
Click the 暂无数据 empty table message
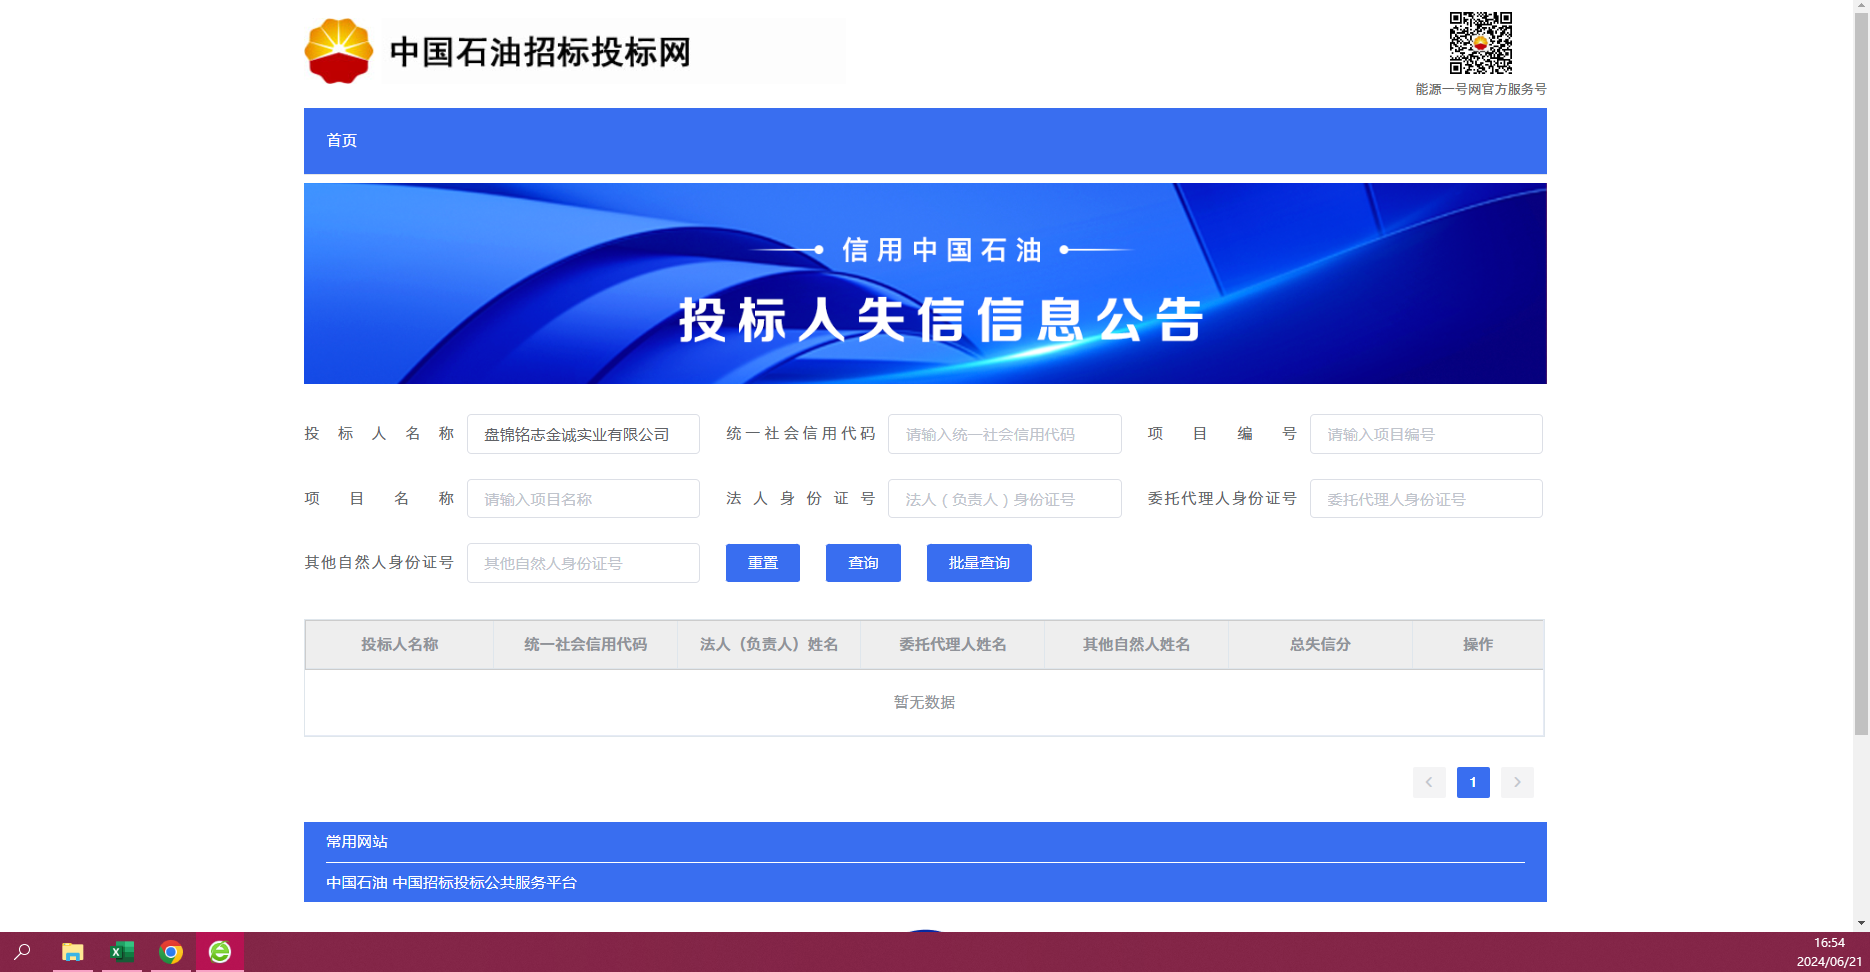pos(924,703)
